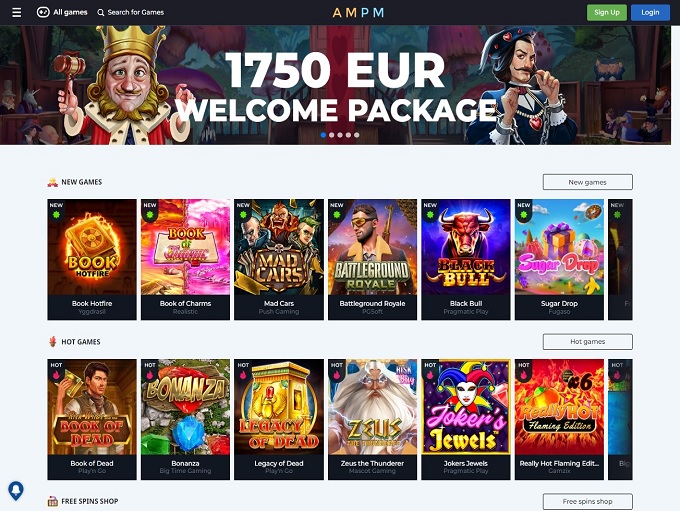Select the last banner carousel dot
The height and width of the screenshot is (511, 680).
(356, 135)
